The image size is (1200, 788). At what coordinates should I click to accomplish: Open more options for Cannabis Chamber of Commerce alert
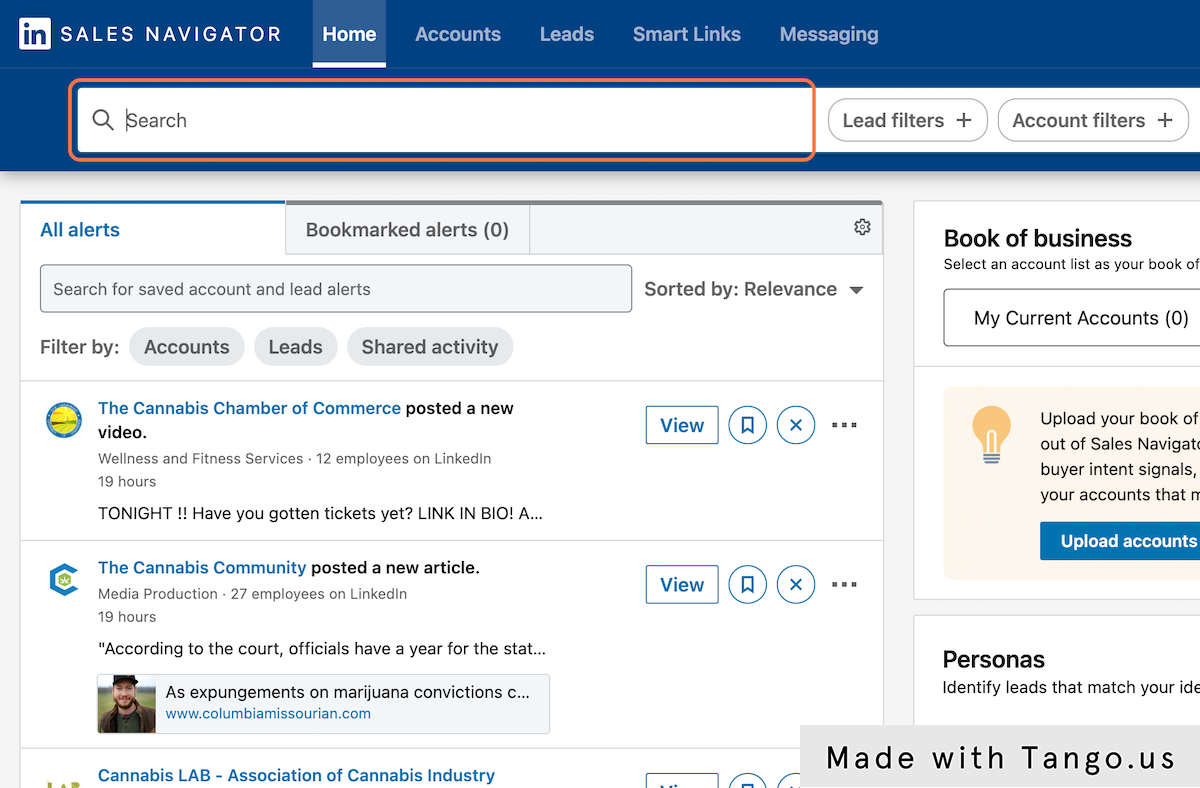pos(844,425)
